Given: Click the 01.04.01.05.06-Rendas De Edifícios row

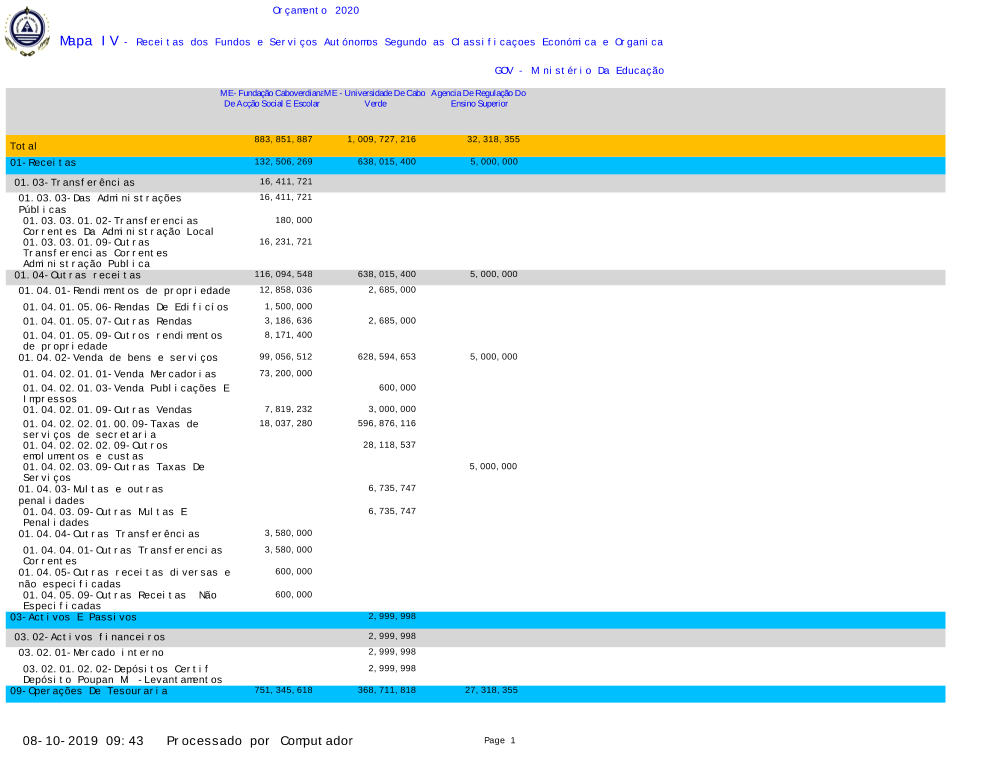Looking at the screenshot, I should point(126,307).
